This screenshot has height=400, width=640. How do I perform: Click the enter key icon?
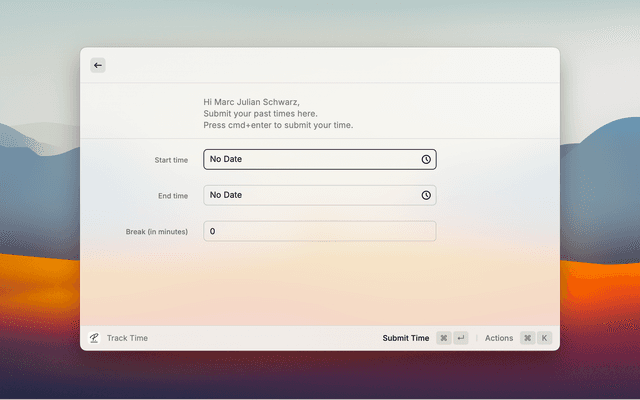[460, 338]
